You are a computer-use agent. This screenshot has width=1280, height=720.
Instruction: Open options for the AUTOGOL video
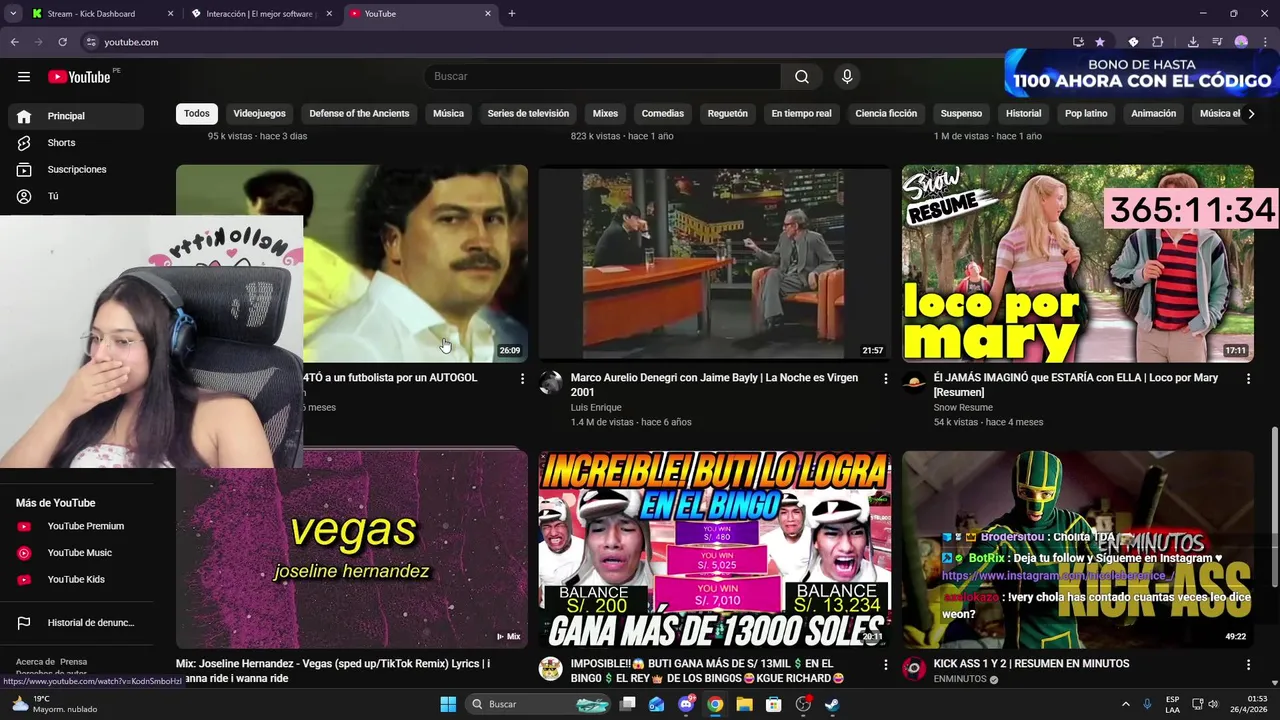[x=522, y=379]
